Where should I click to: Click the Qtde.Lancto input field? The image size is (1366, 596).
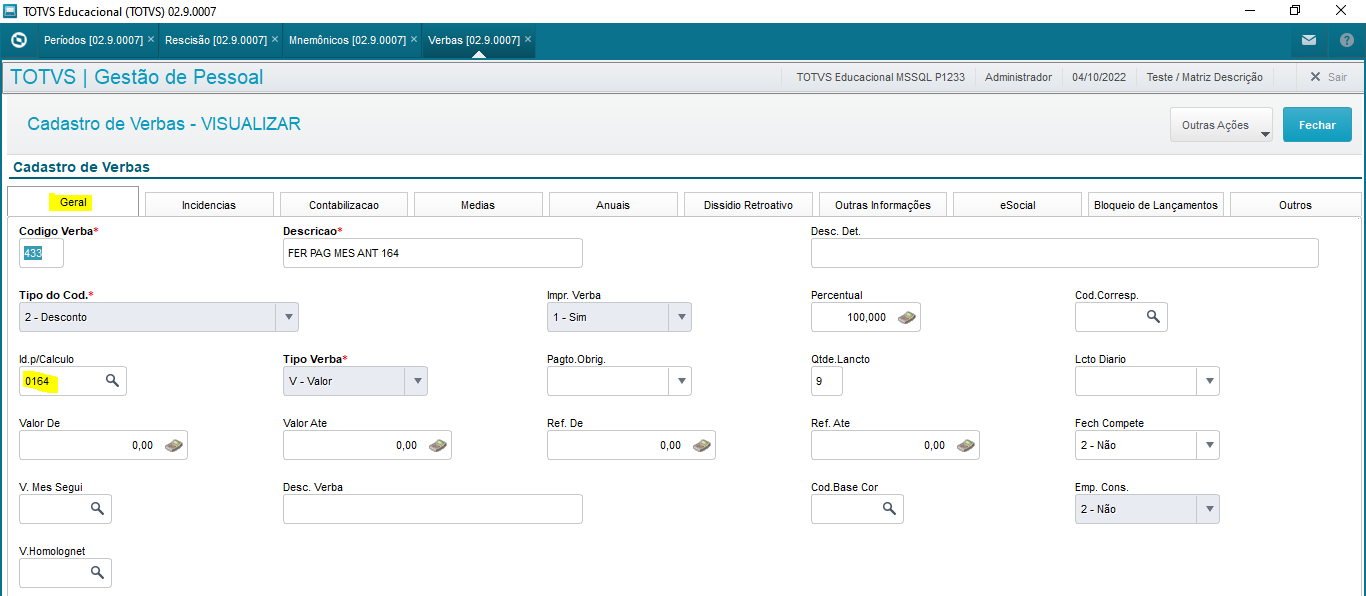pyautogui.click(x=827, y=381)
